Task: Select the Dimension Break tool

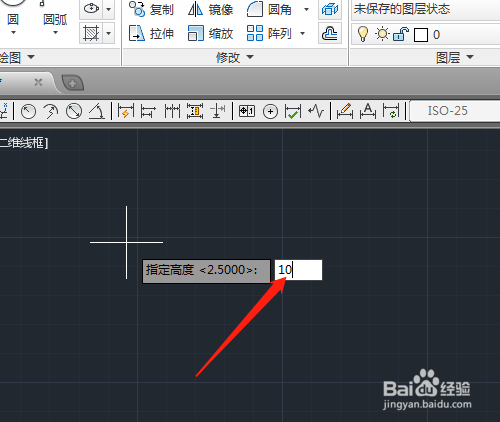Action: tap(218, 111)
